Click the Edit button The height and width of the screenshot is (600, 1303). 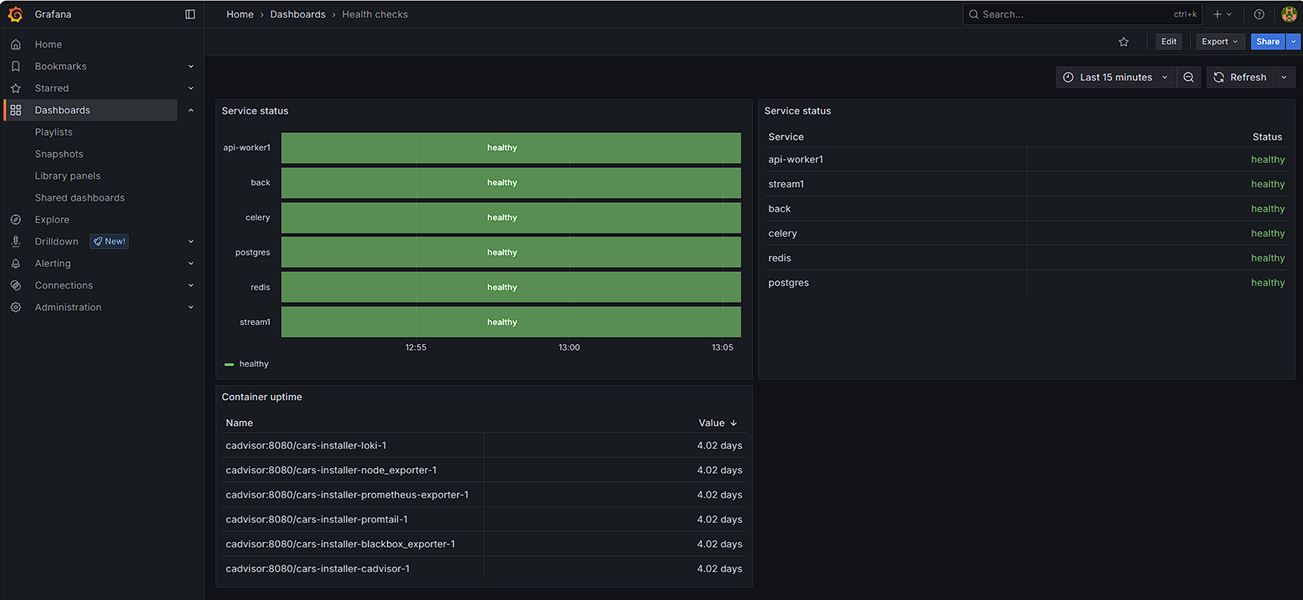1168,41
